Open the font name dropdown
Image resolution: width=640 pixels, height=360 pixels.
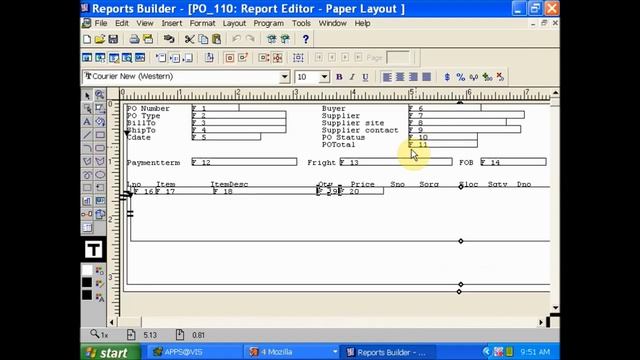click(284, 77)
